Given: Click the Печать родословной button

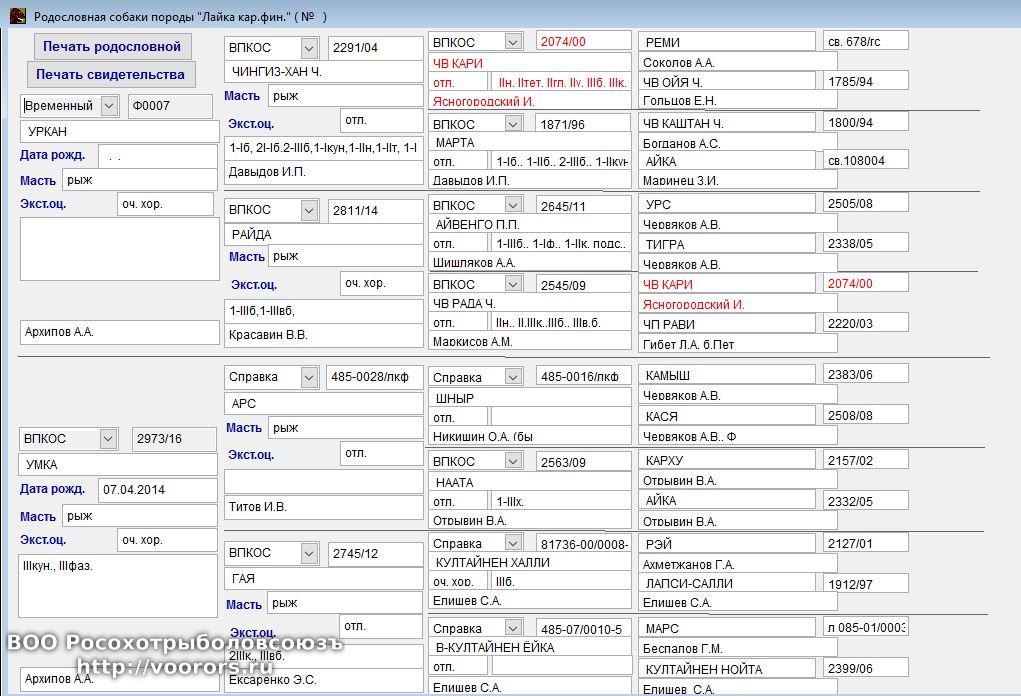Looking at the screenshot, I should click(112, 46).
